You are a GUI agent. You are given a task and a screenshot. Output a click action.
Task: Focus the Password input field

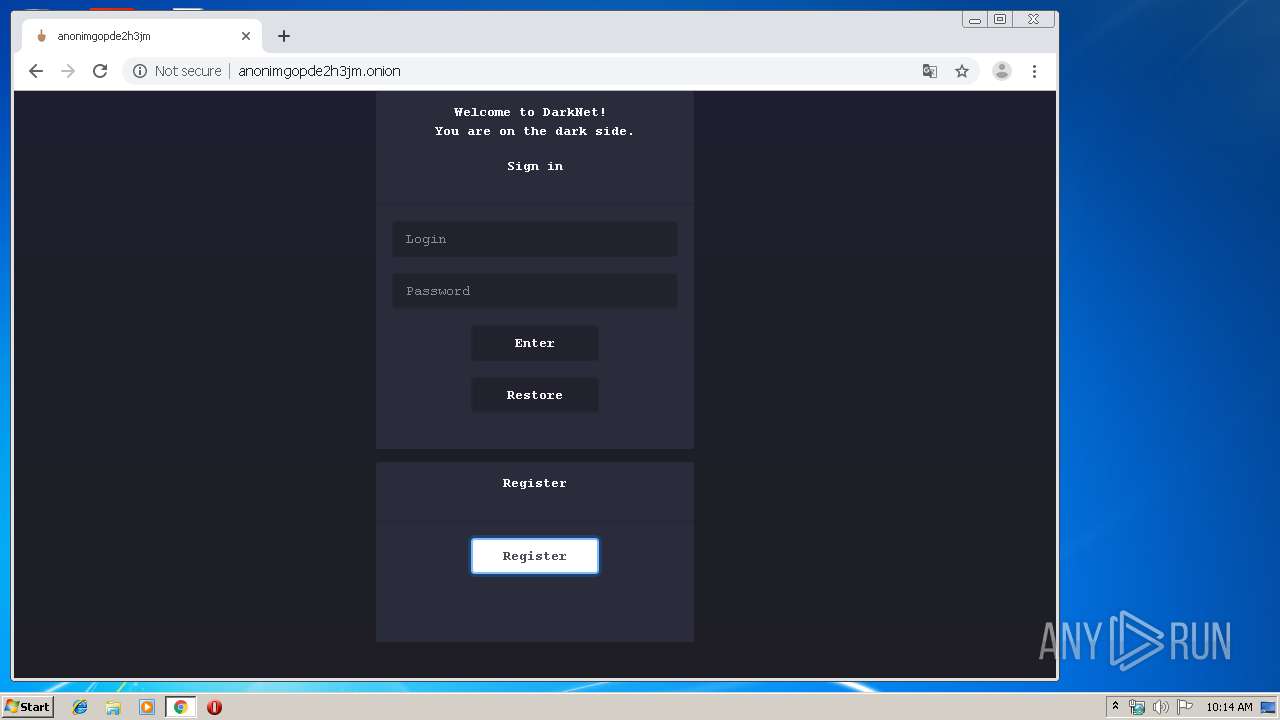(535, 291)
